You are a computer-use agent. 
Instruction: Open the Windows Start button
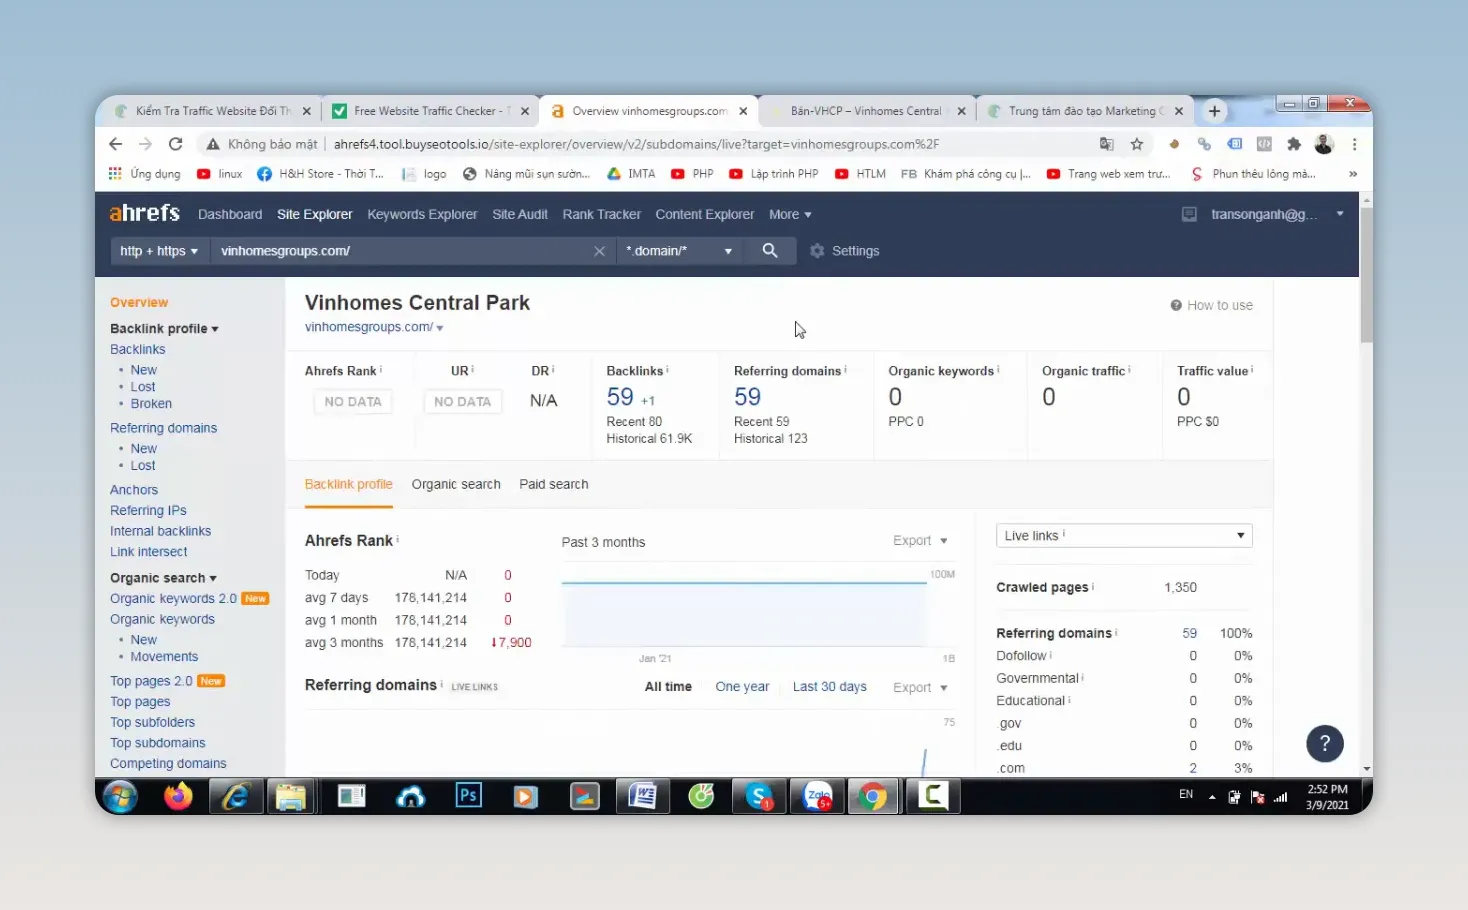[x=120, y=797]
